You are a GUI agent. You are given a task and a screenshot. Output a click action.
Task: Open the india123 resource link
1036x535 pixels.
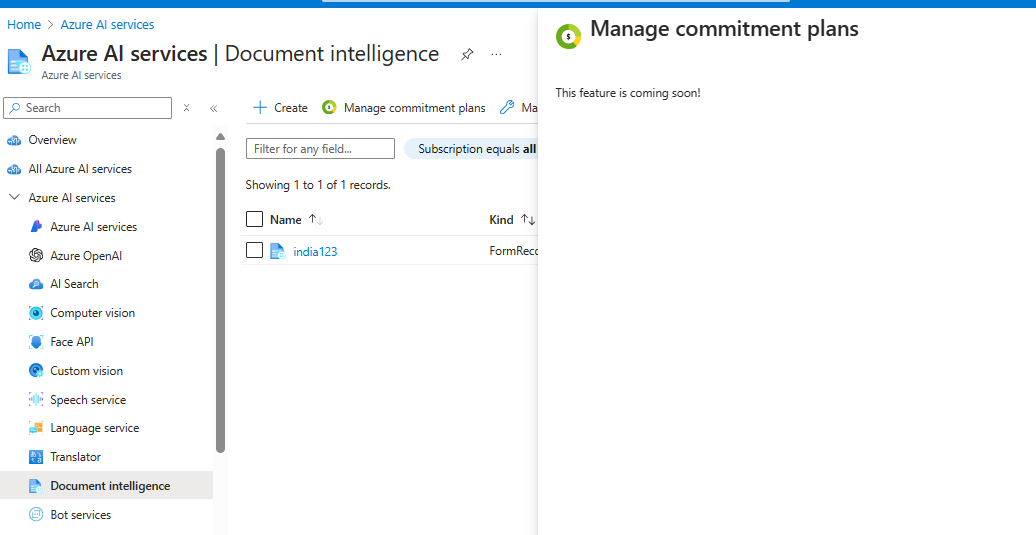click(x=315, y=252)
